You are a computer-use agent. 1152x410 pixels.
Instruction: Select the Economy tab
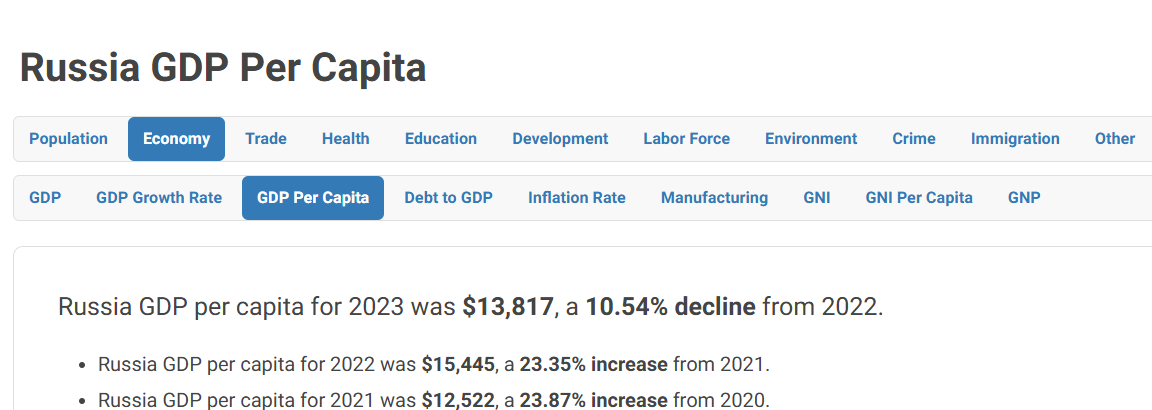[176, 139]
